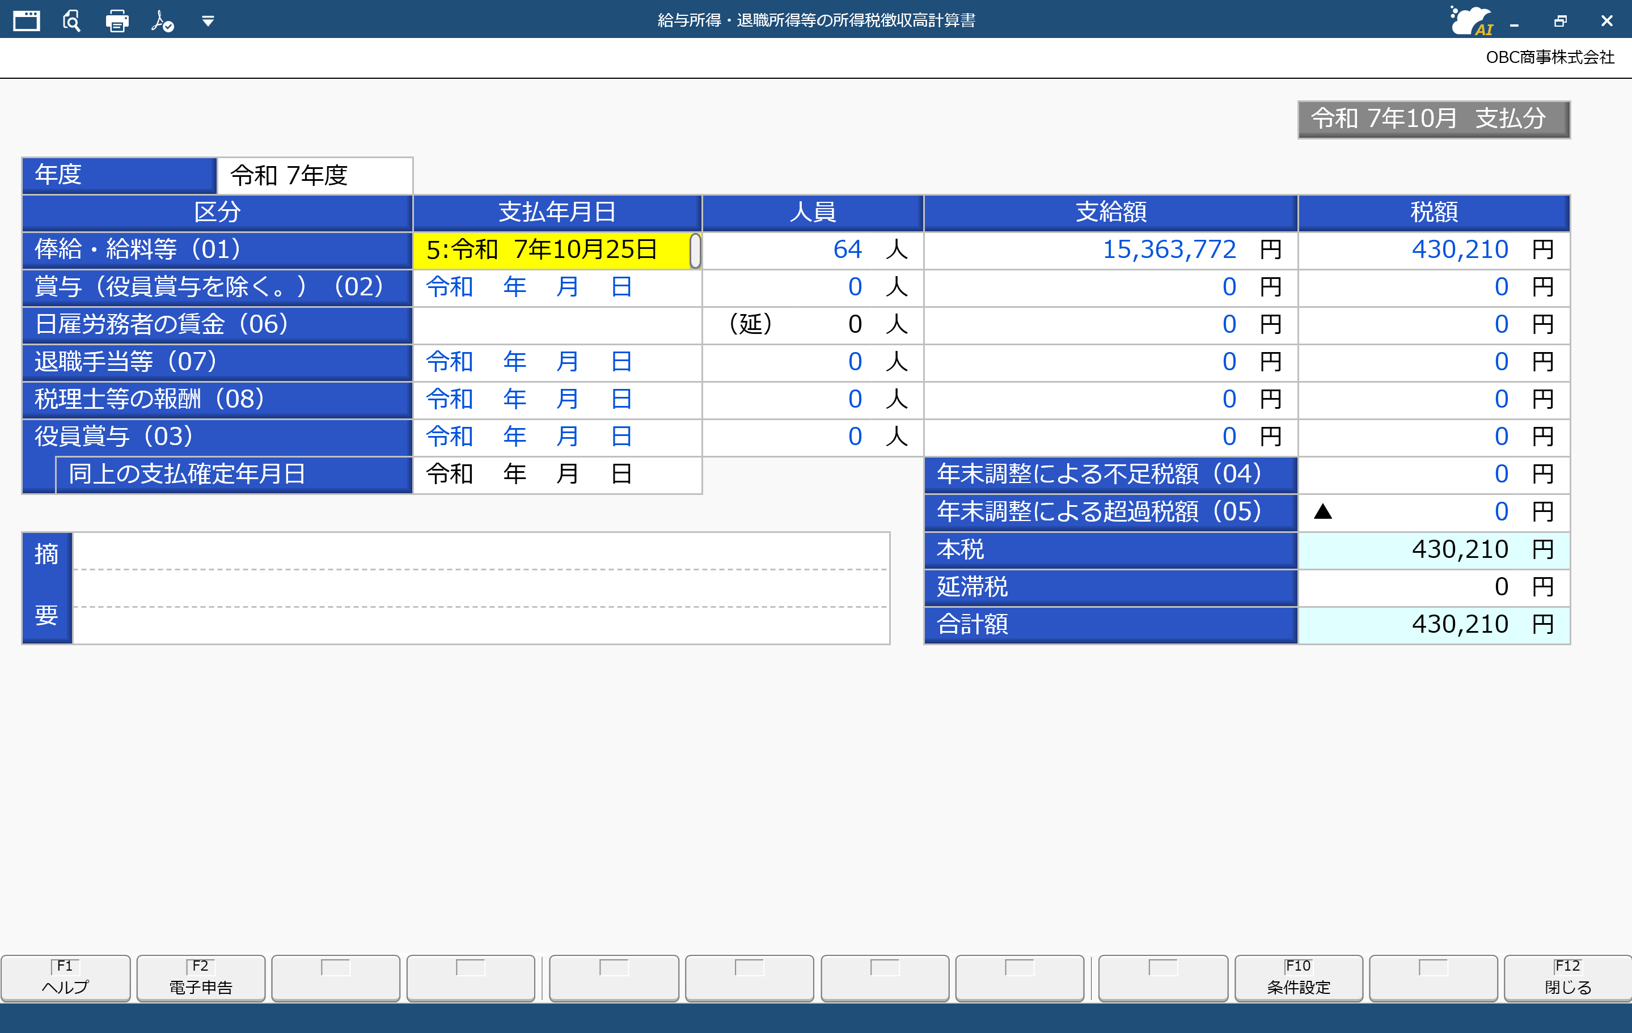Viewport: 1632px width, 1033px height.
Task: Click the print preview magnifier icon
Action: click(72, 20)
